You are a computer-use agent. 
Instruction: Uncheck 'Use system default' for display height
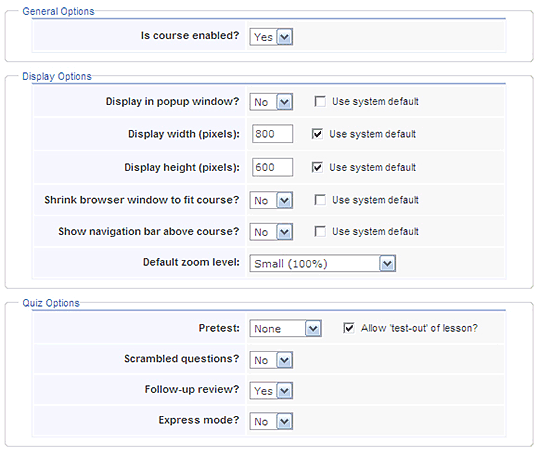[317, 167]
